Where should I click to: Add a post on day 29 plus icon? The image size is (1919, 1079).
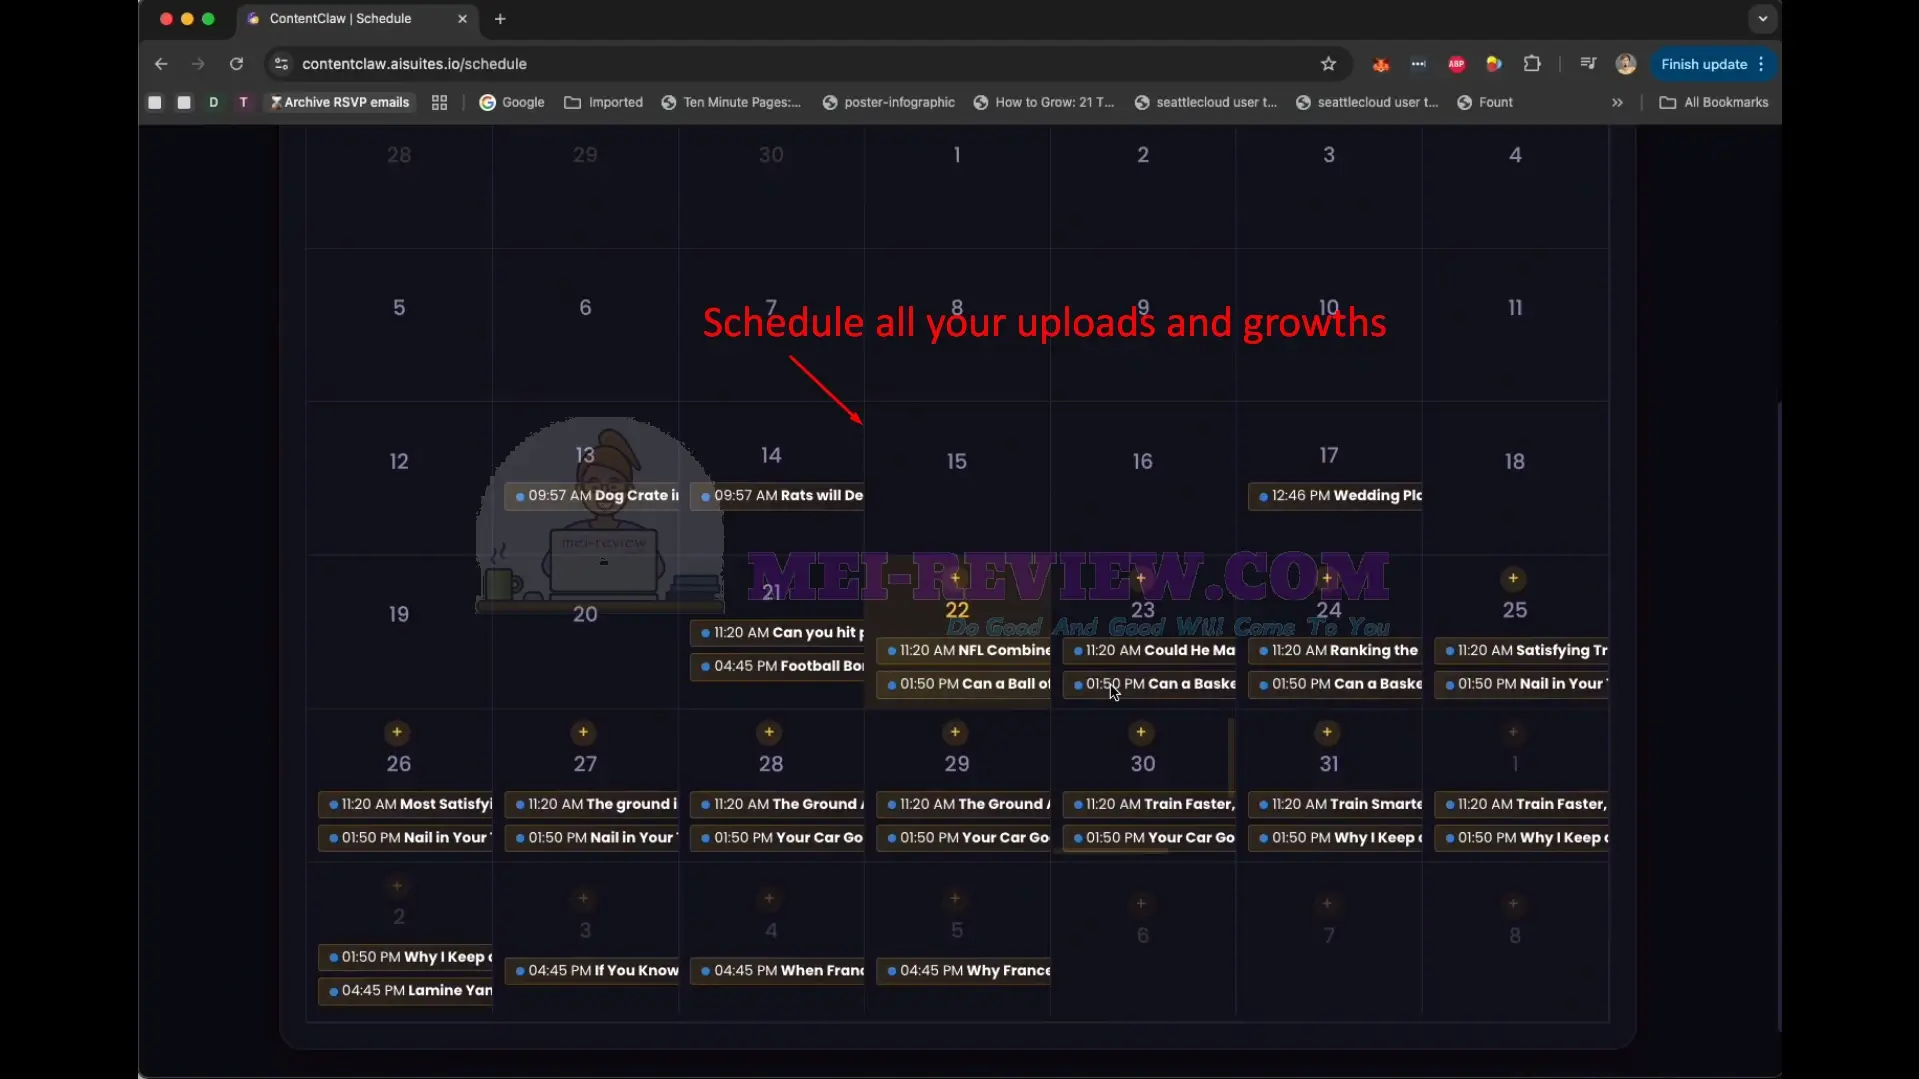pos(955,733)
